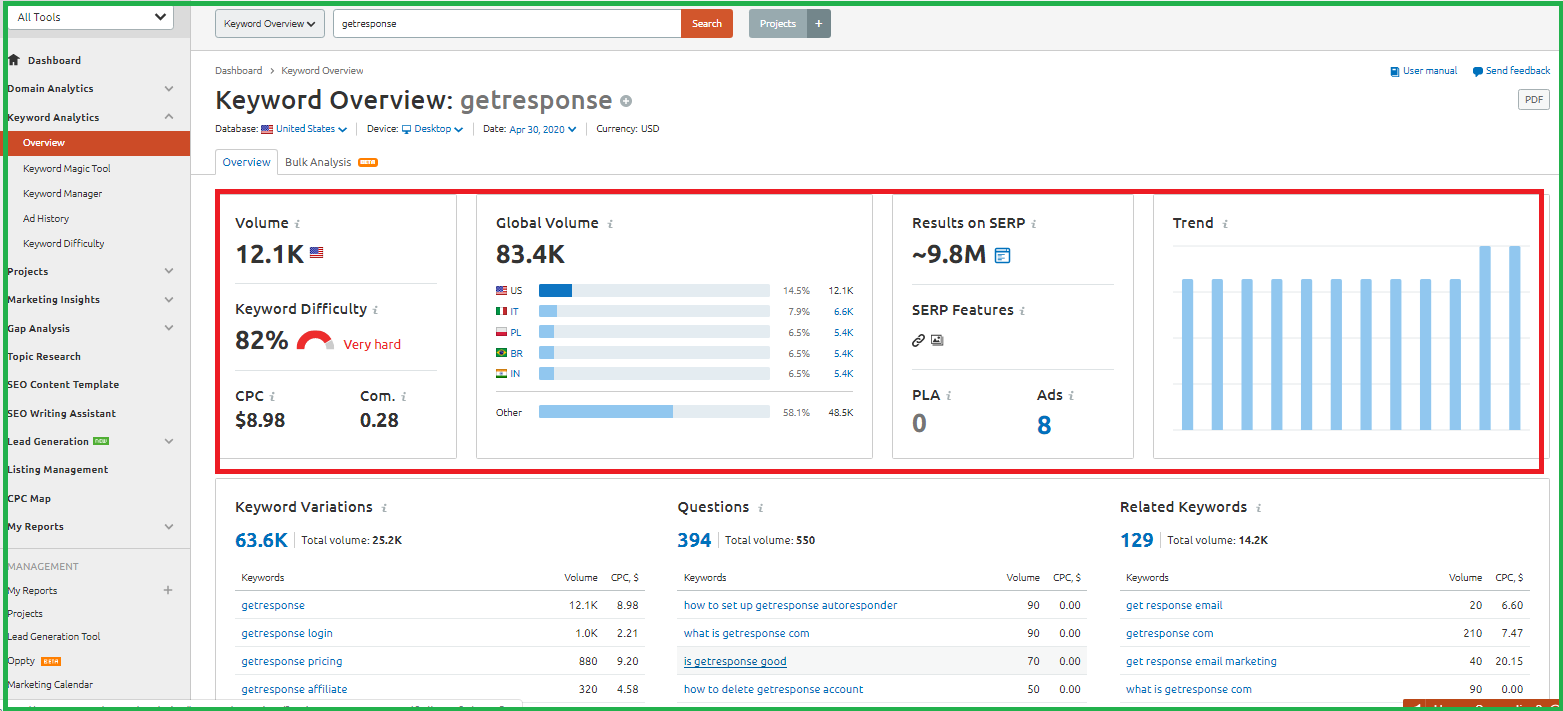Screen dimensions: 1563x711
Task: Click the info icon next to CPC
Action: pyautogui.click(x=272, y=397)
